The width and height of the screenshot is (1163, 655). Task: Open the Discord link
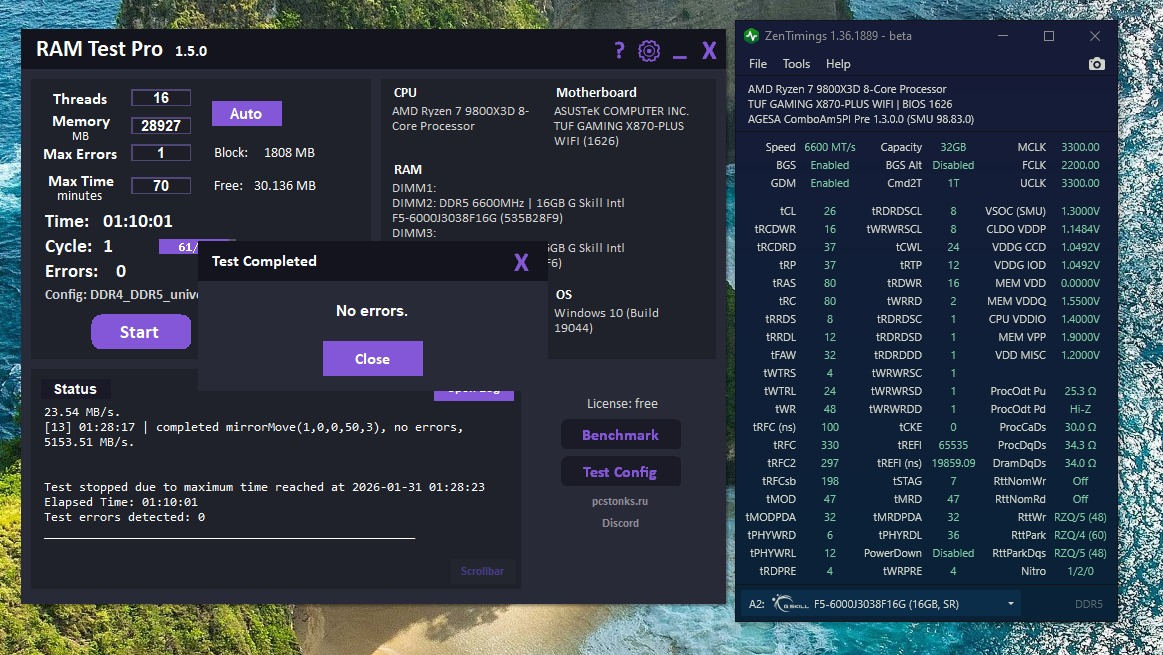tap(620, 523)
